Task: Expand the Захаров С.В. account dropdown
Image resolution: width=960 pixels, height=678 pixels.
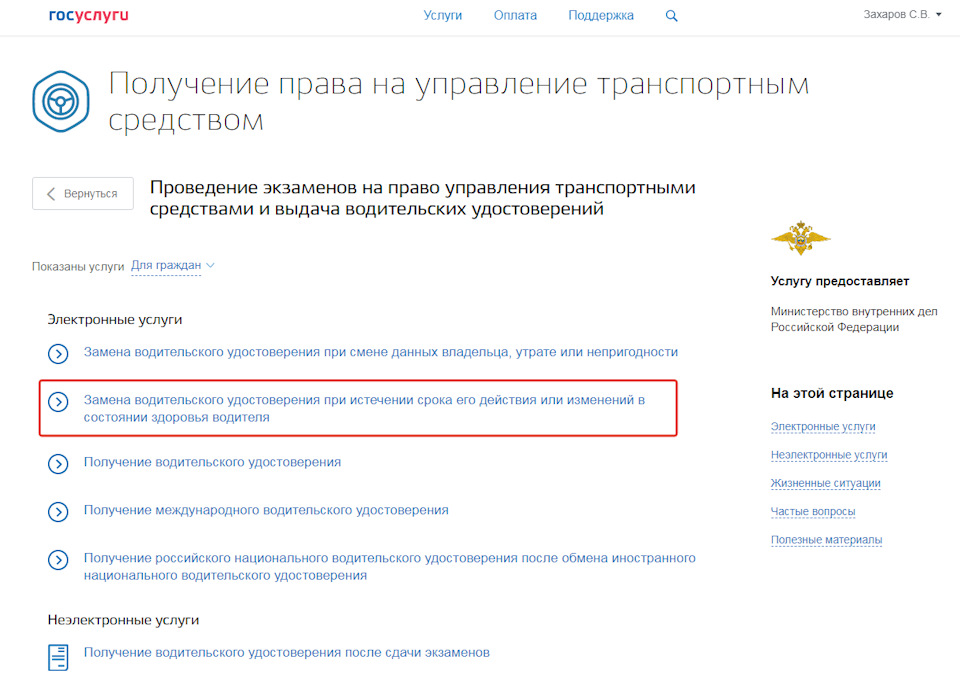Action: [x=902, y=14]
